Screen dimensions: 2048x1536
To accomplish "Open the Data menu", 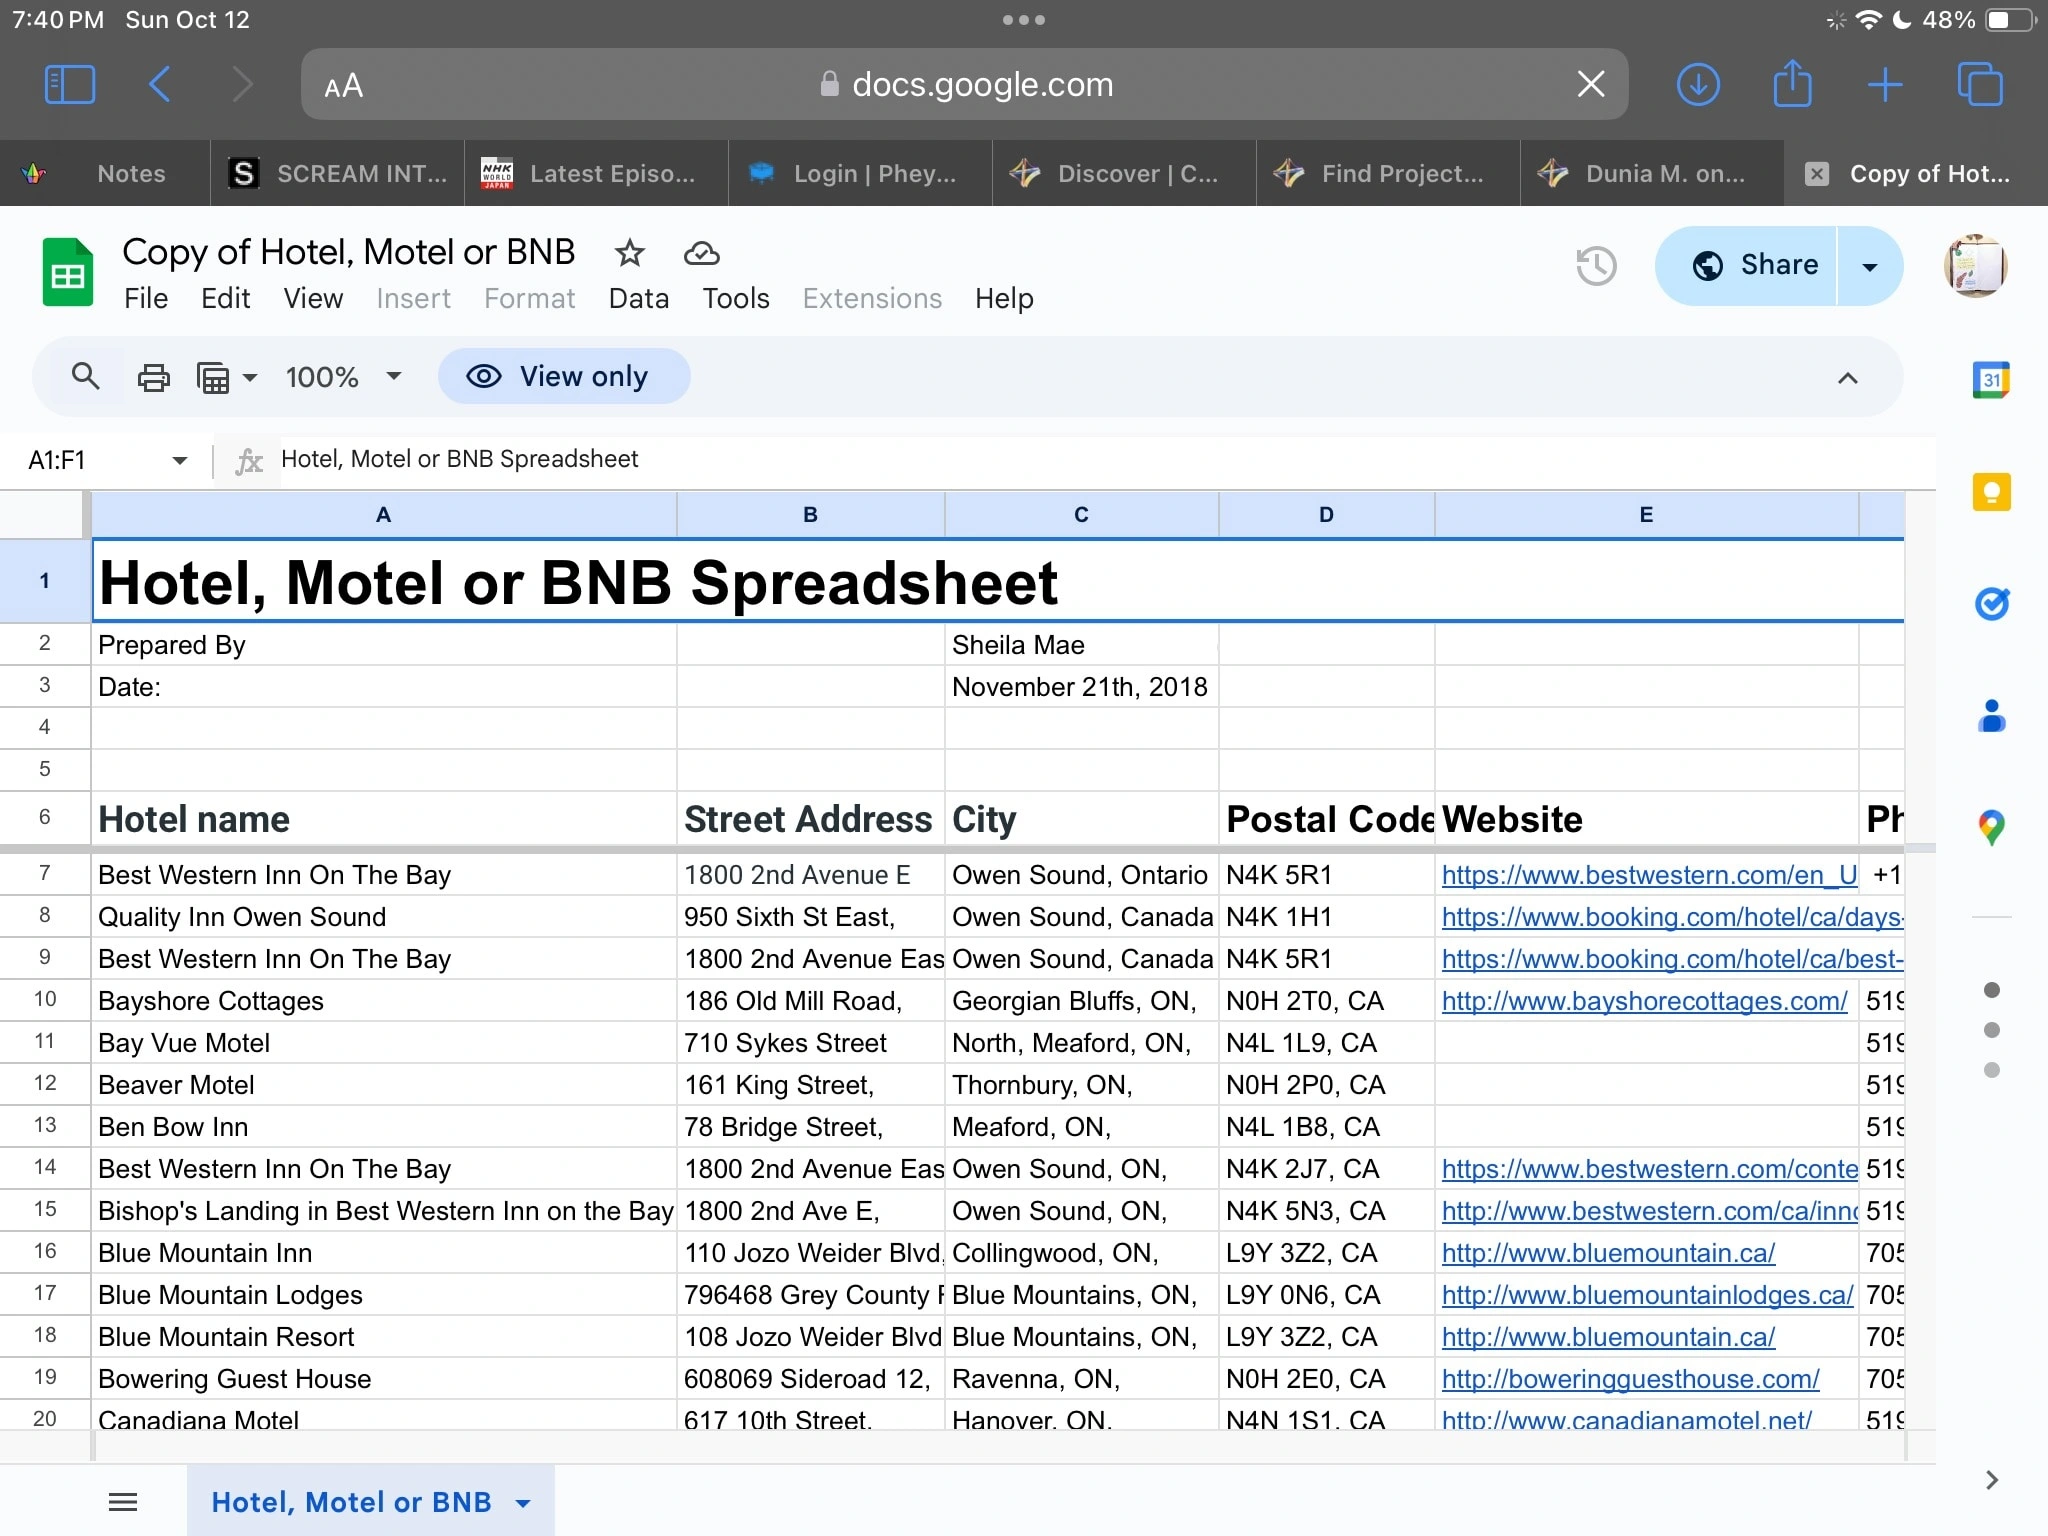I will click(x=638, y=298).
